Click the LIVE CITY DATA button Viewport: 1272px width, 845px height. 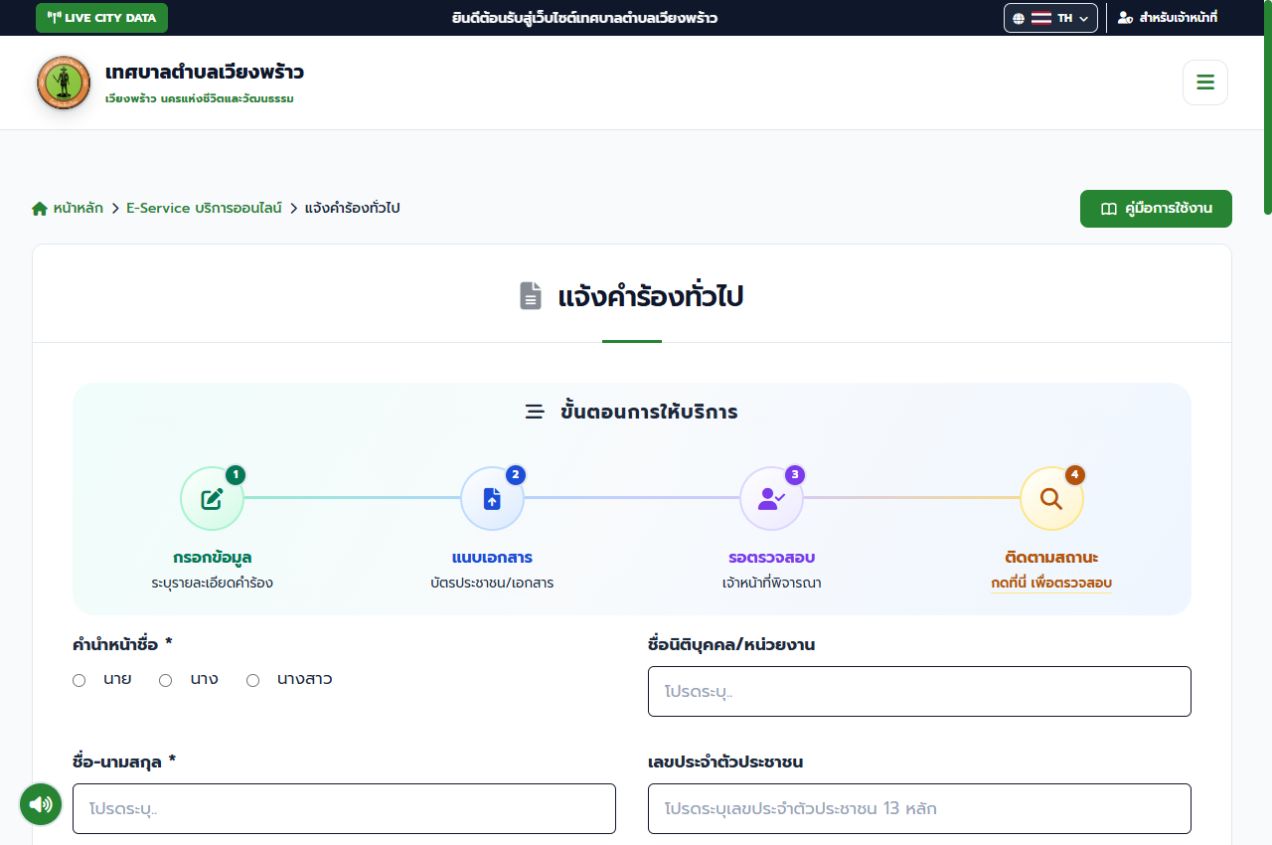click(x=102, y=18)
